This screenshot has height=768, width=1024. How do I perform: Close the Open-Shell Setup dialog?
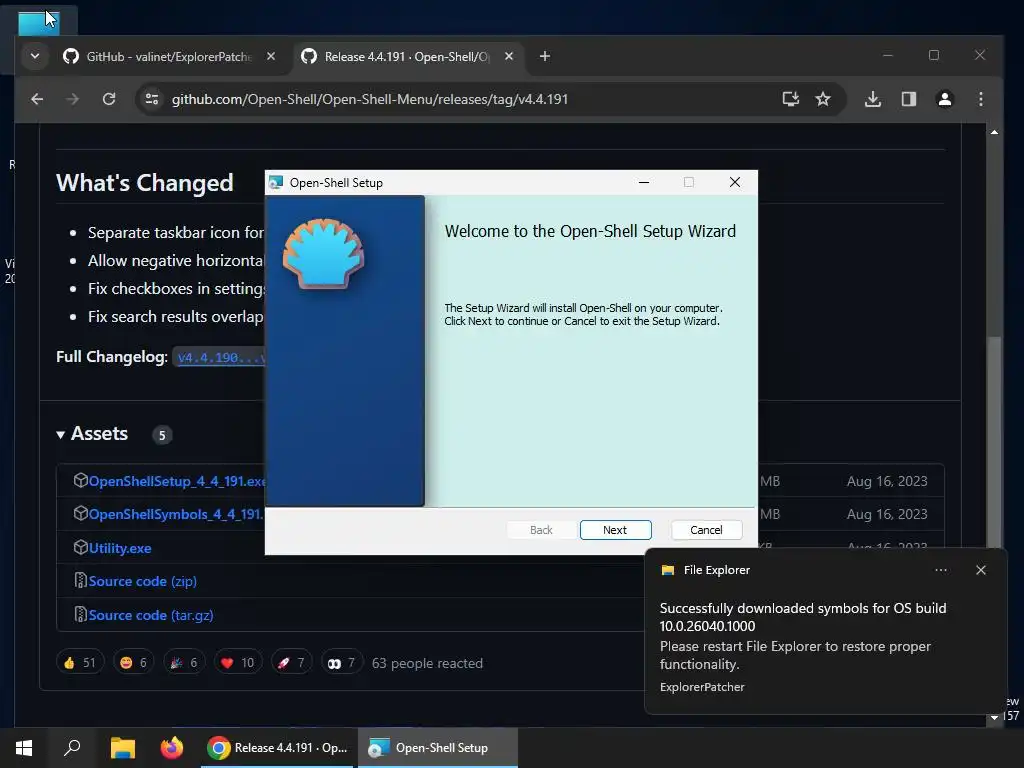(735, 182)
